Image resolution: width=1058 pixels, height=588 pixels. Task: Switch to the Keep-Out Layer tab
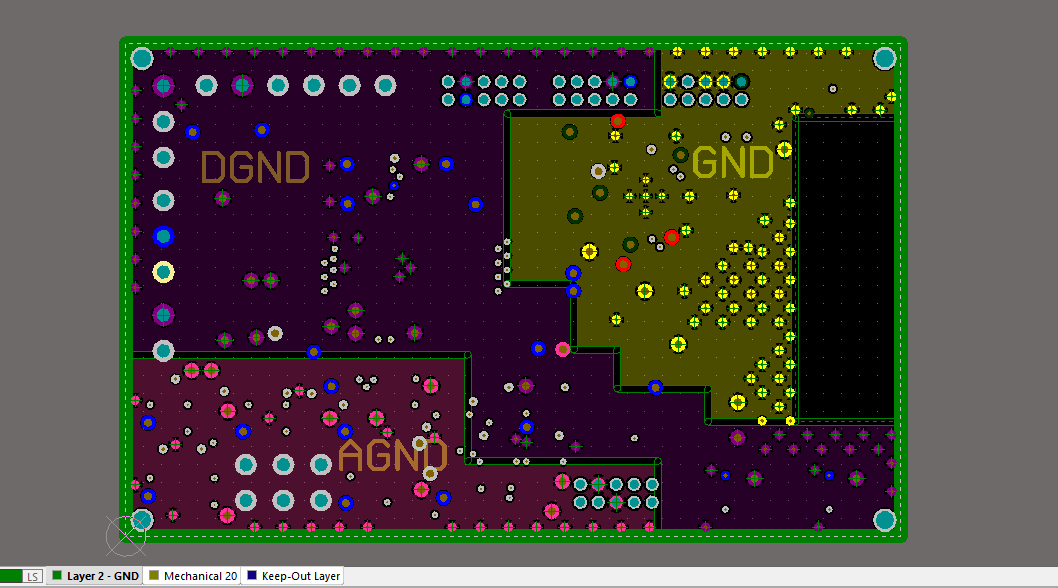point(300,576)
